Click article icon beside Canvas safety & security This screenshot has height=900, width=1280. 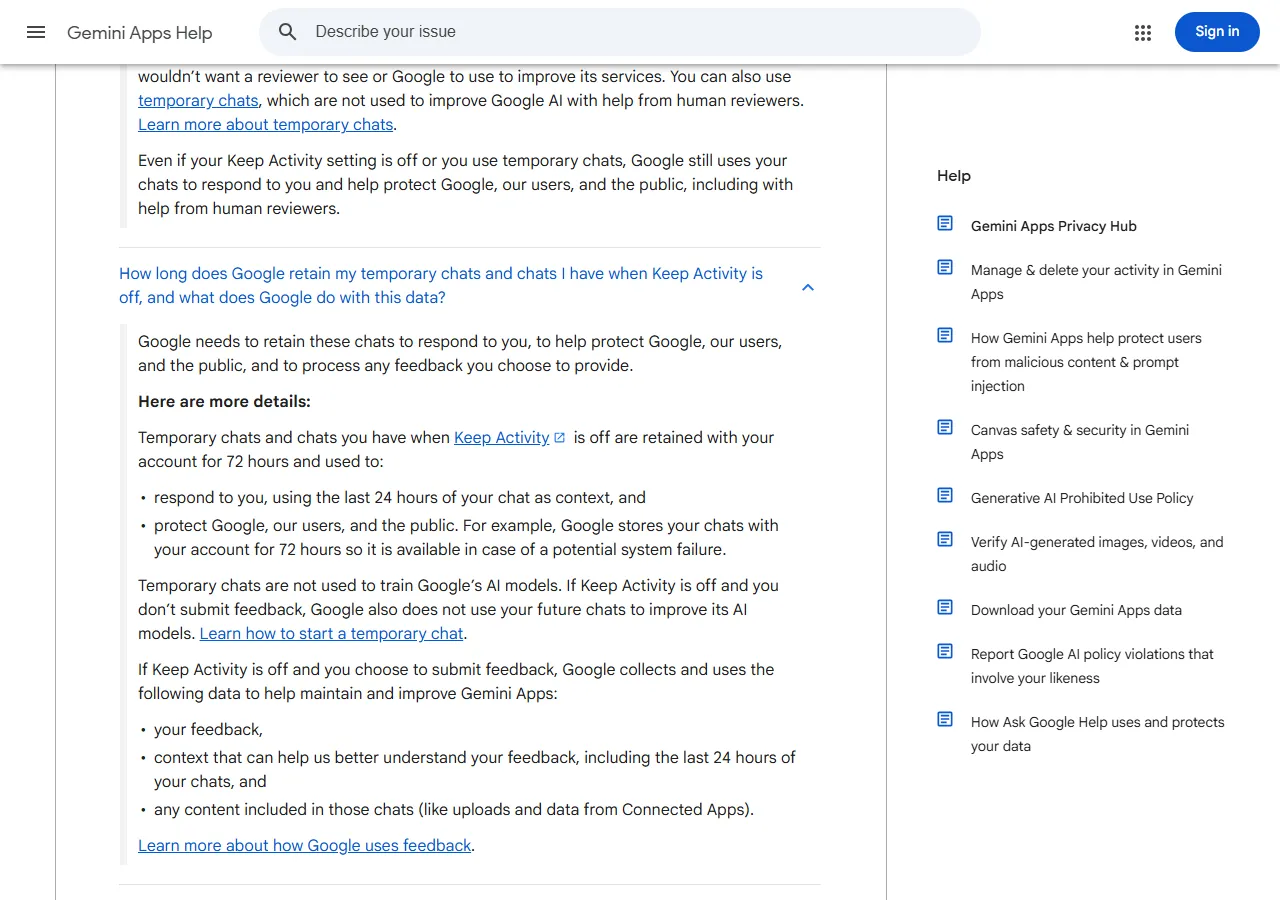945,427
